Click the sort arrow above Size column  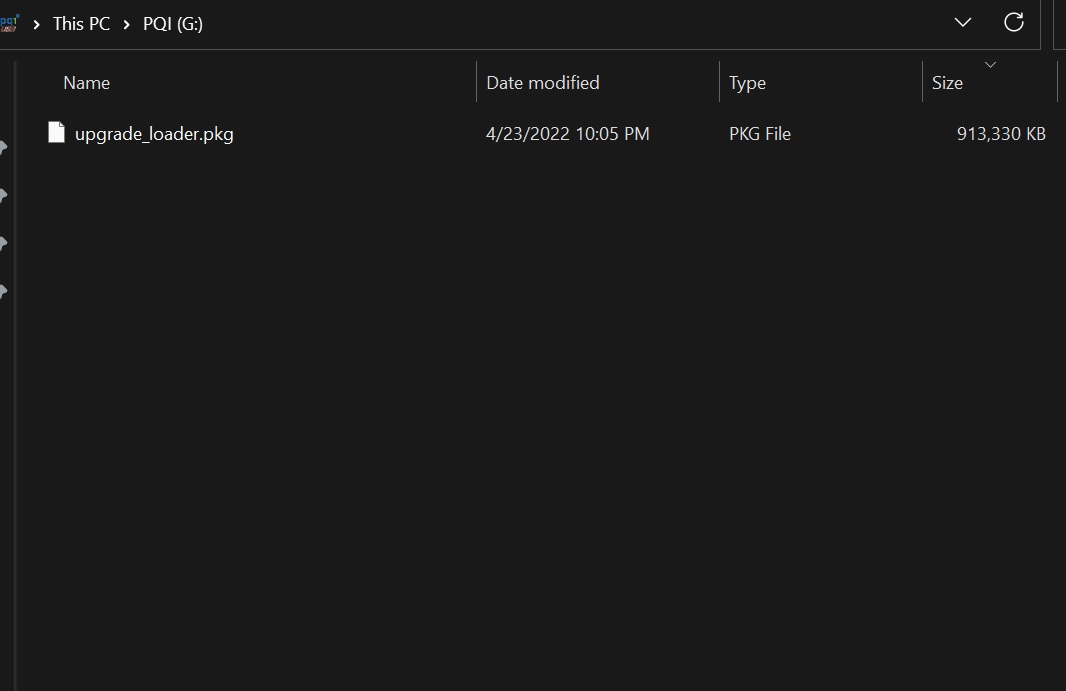tap(990, 65)
